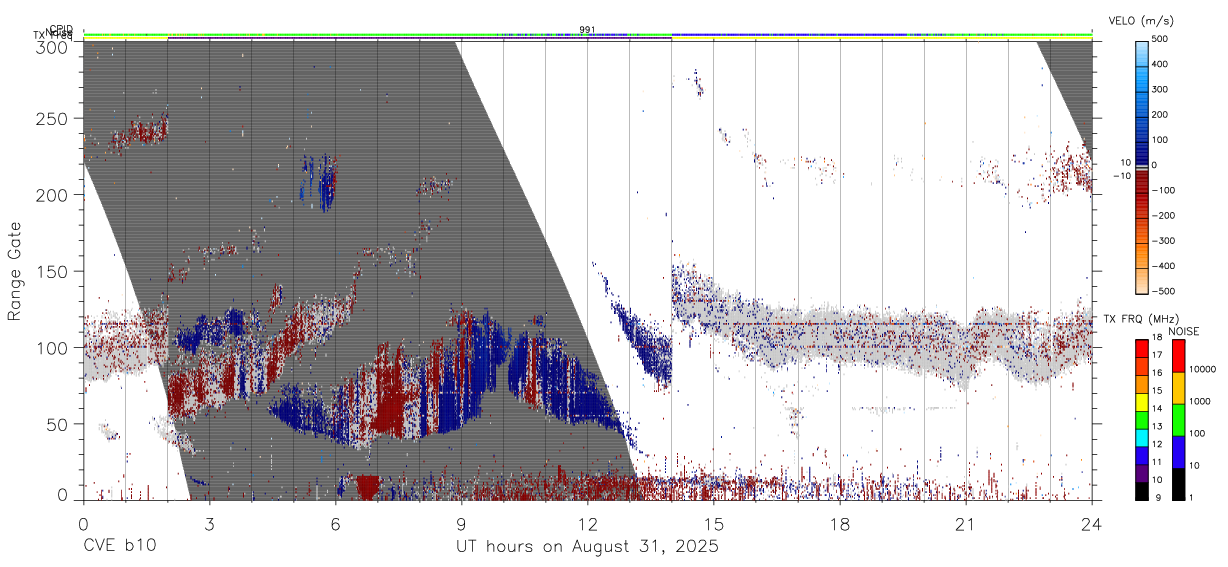Click the "UT hours on August 31, 2025" label

[x=587, y=546]
